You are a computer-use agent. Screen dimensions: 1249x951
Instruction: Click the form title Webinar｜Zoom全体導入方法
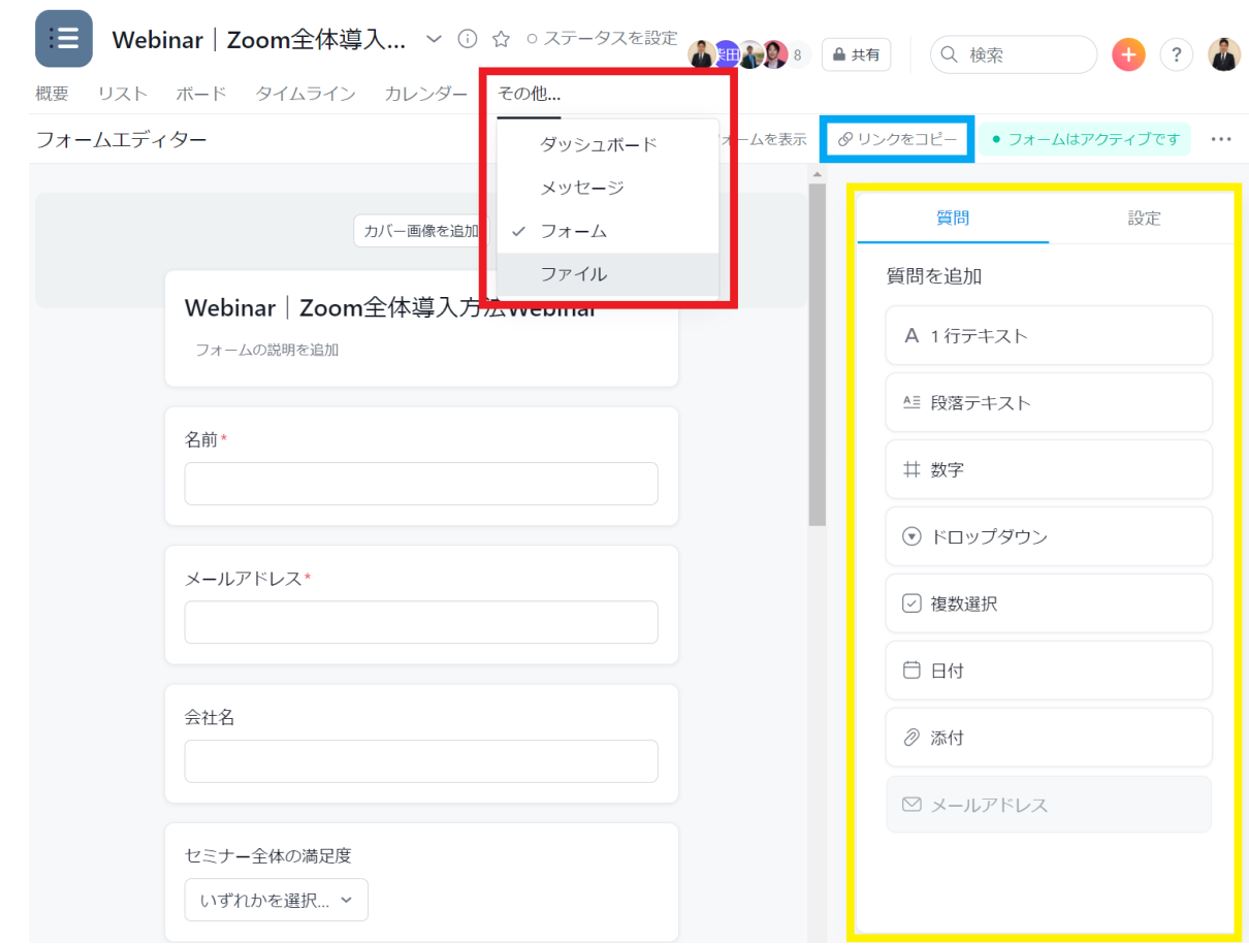(x=390, y=308)
